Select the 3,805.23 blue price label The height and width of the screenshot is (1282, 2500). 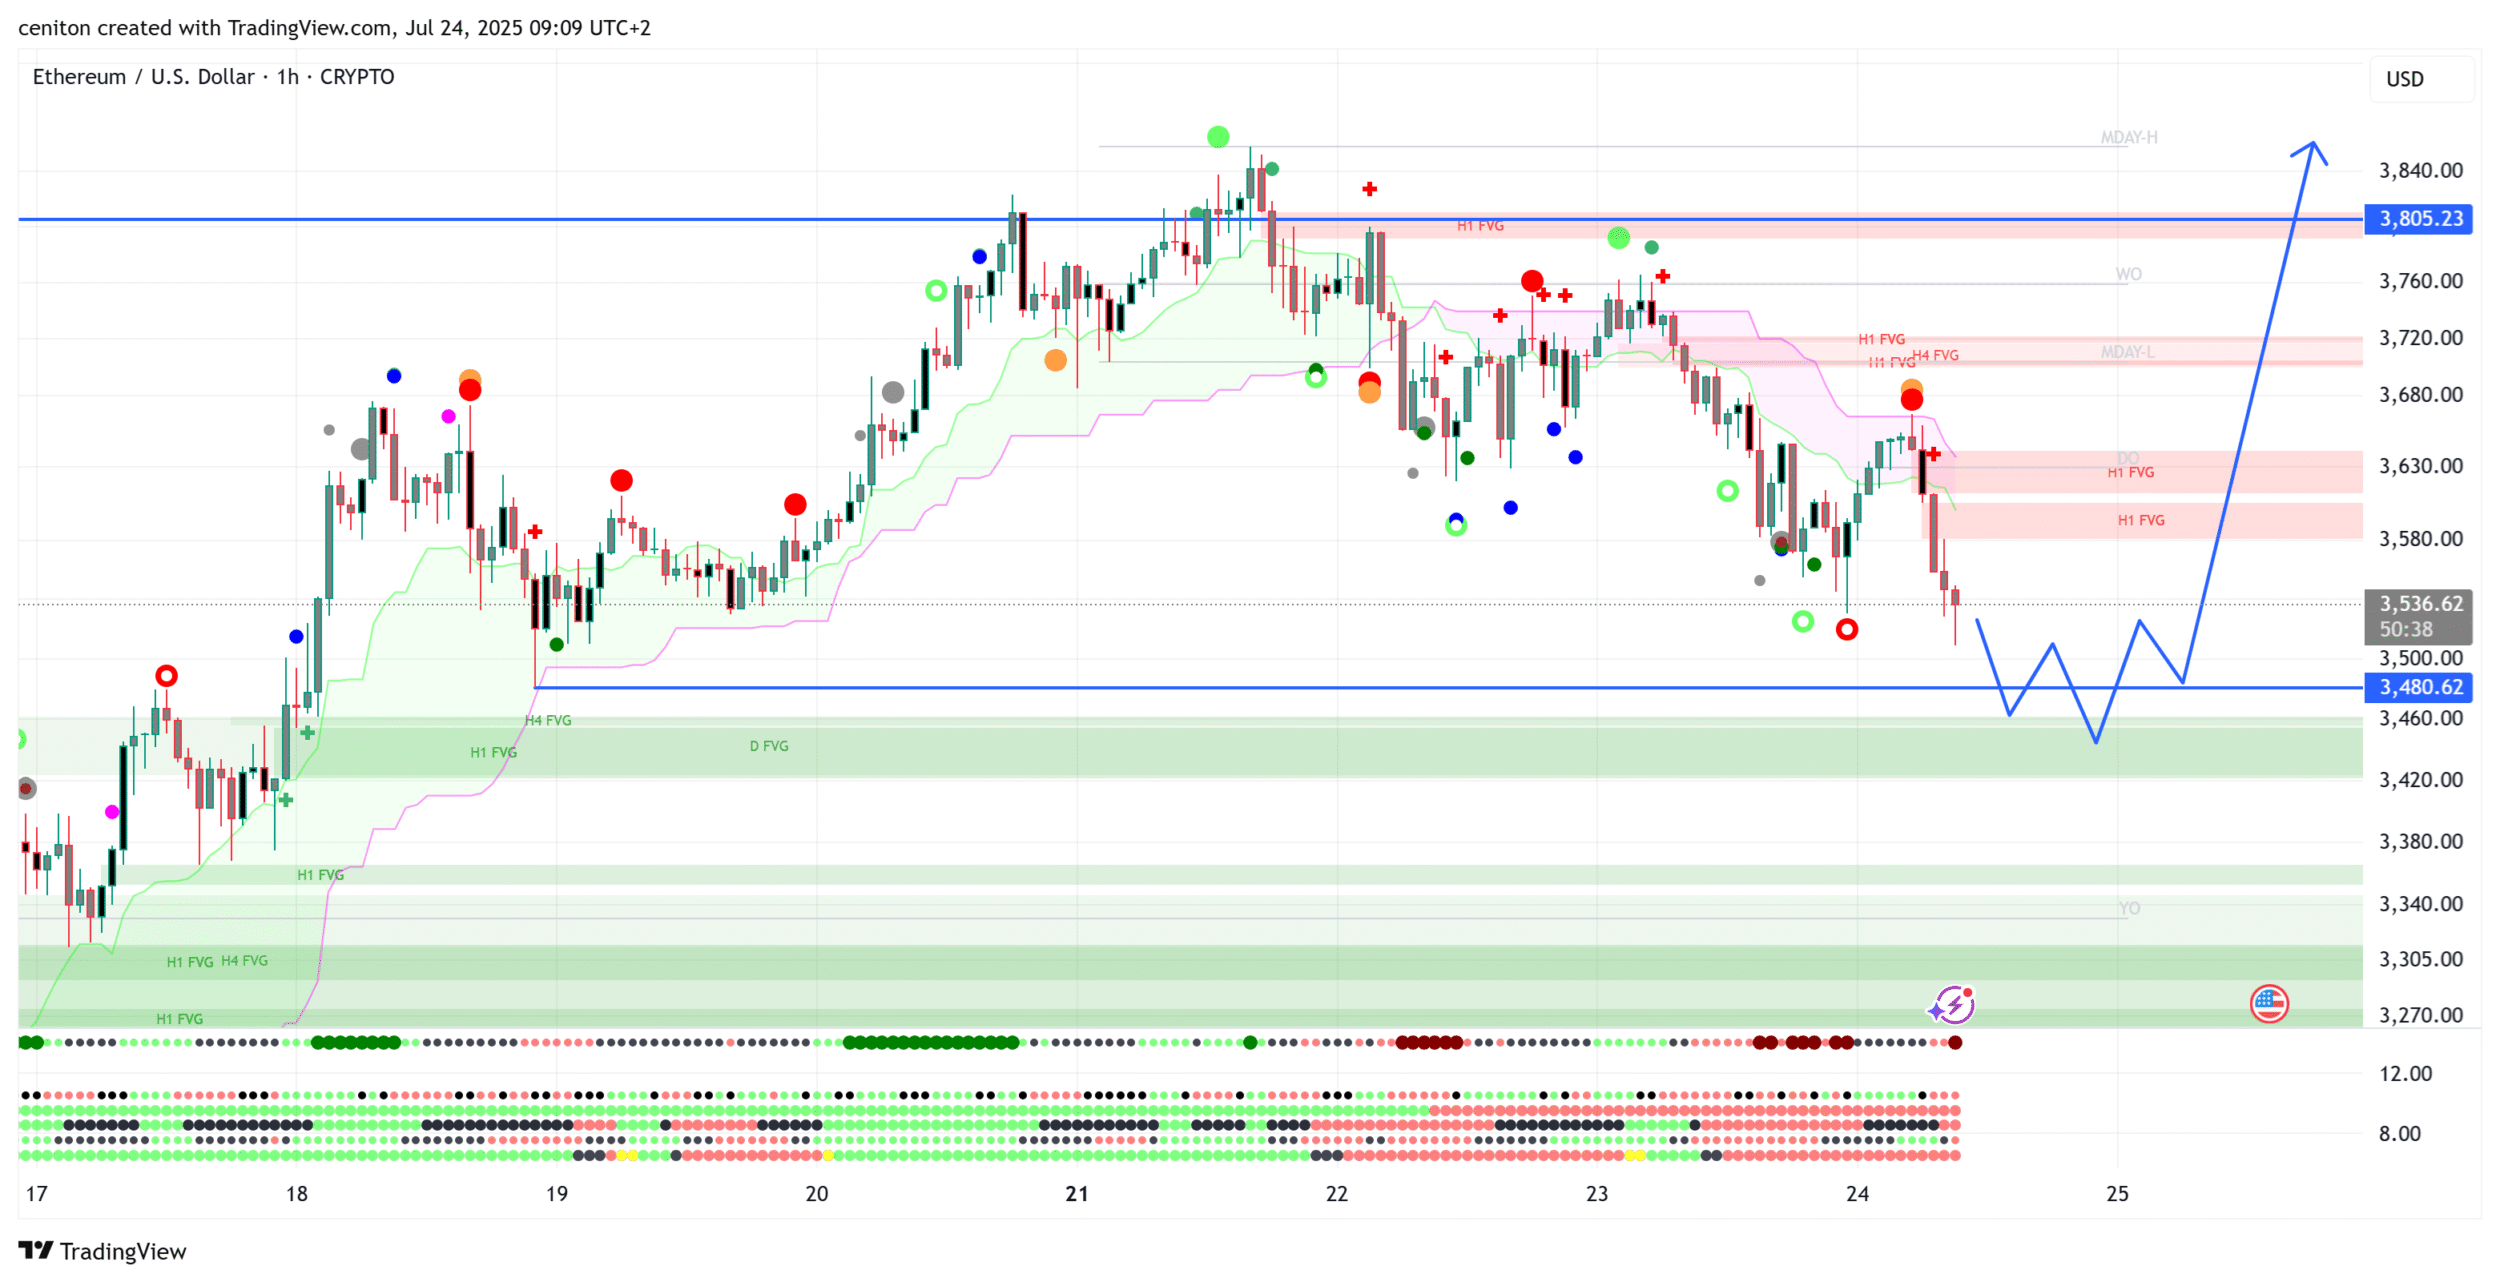click(x=2419, y=219)
